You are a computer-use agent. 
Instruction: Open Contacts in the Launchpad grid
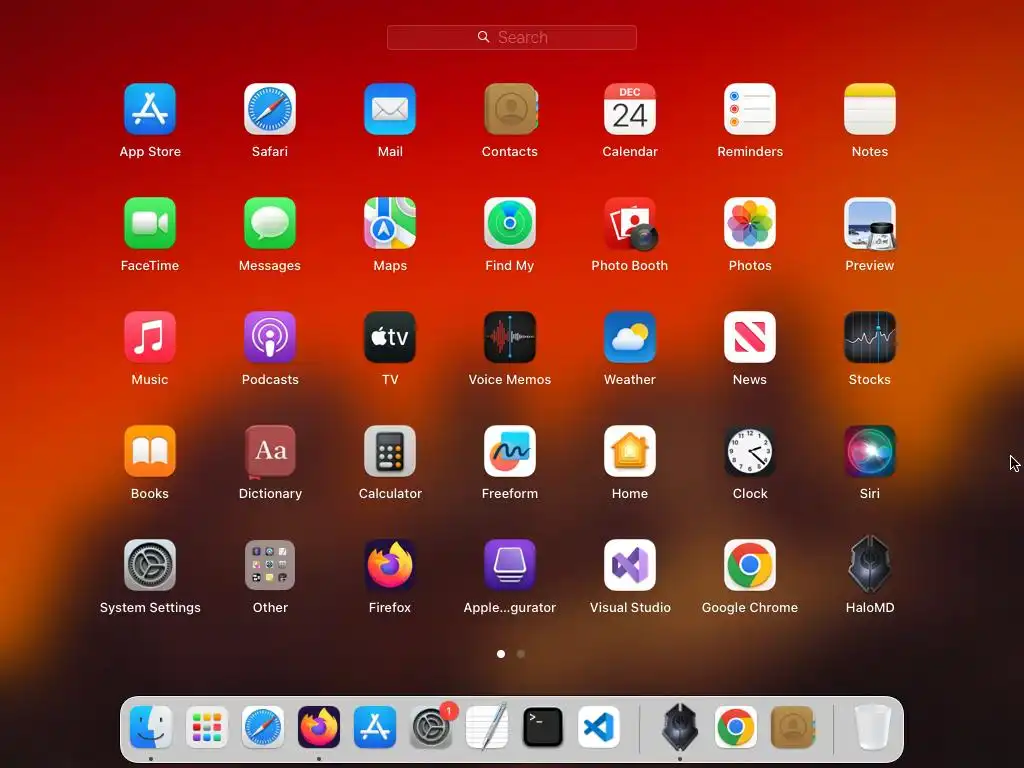[x=510, y=109]
